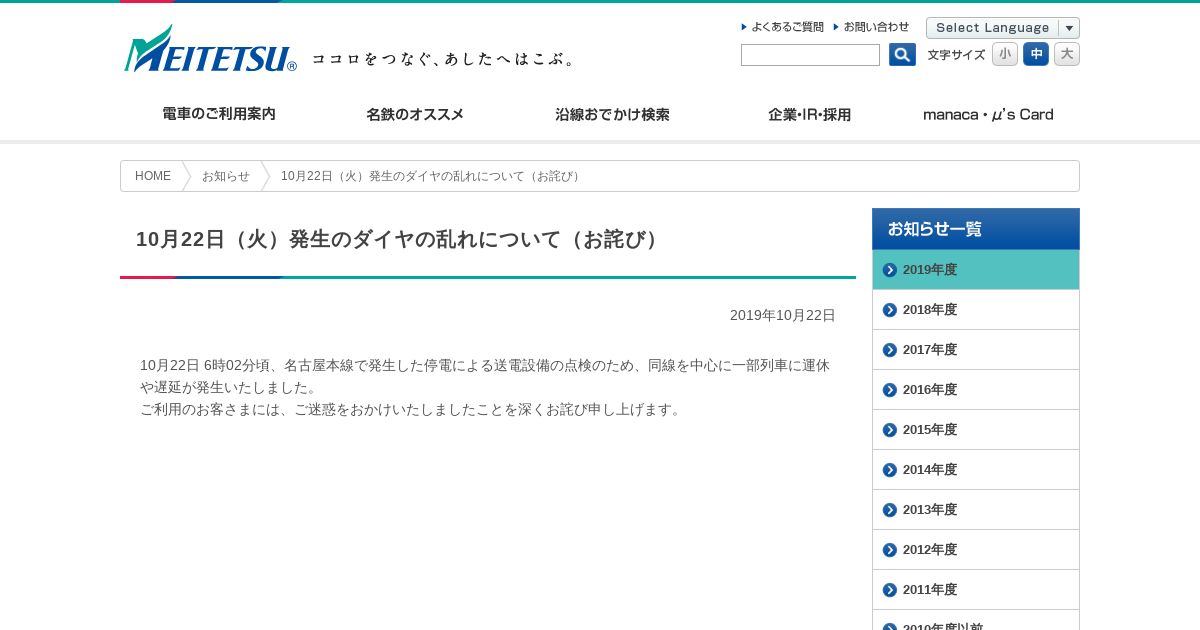Select 2012年度 in sidebar list
This screenshot has height=630, width=1200.
click(x=976, y=550)
